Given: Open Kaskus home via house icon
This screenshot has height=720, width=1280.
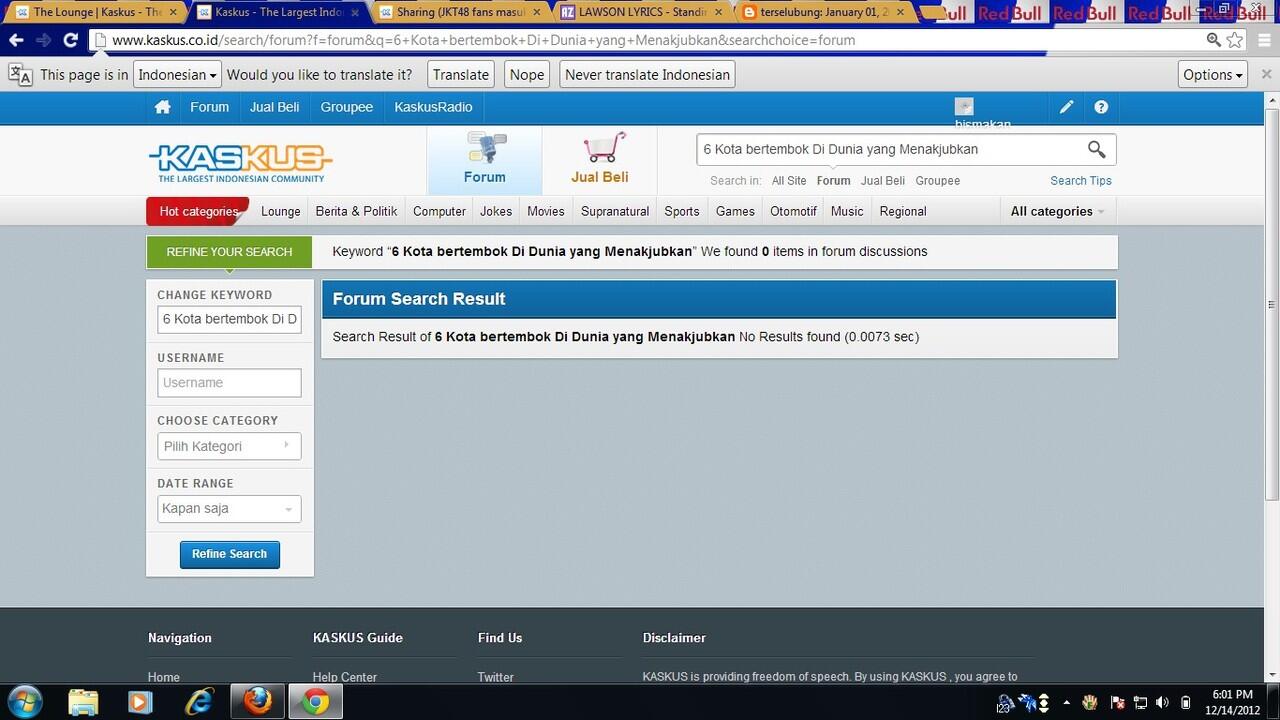Looking at the screenshot, I should tap(163, 107).
